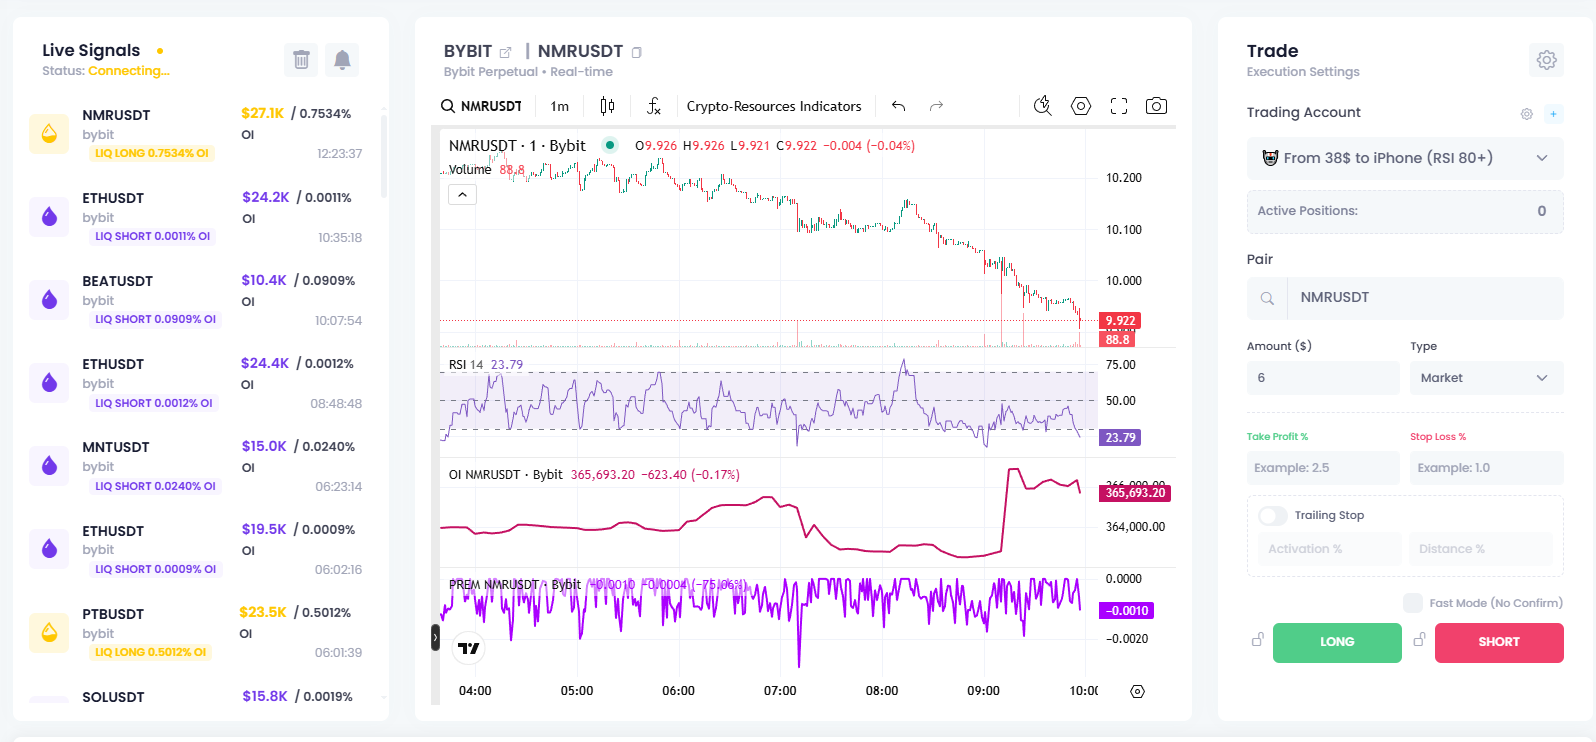Open symbol search in chart toolbar

[x=482, y=106]
